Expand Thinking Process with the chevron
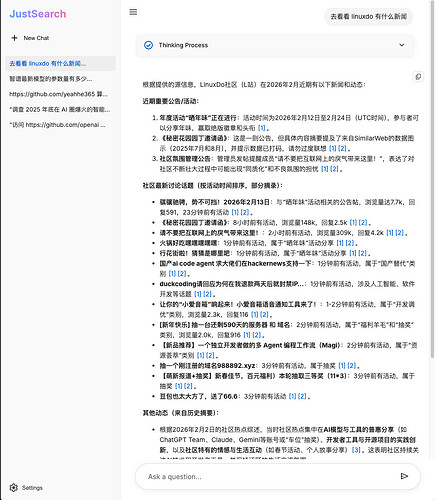 pyautogui.click(x=402, y=45)
